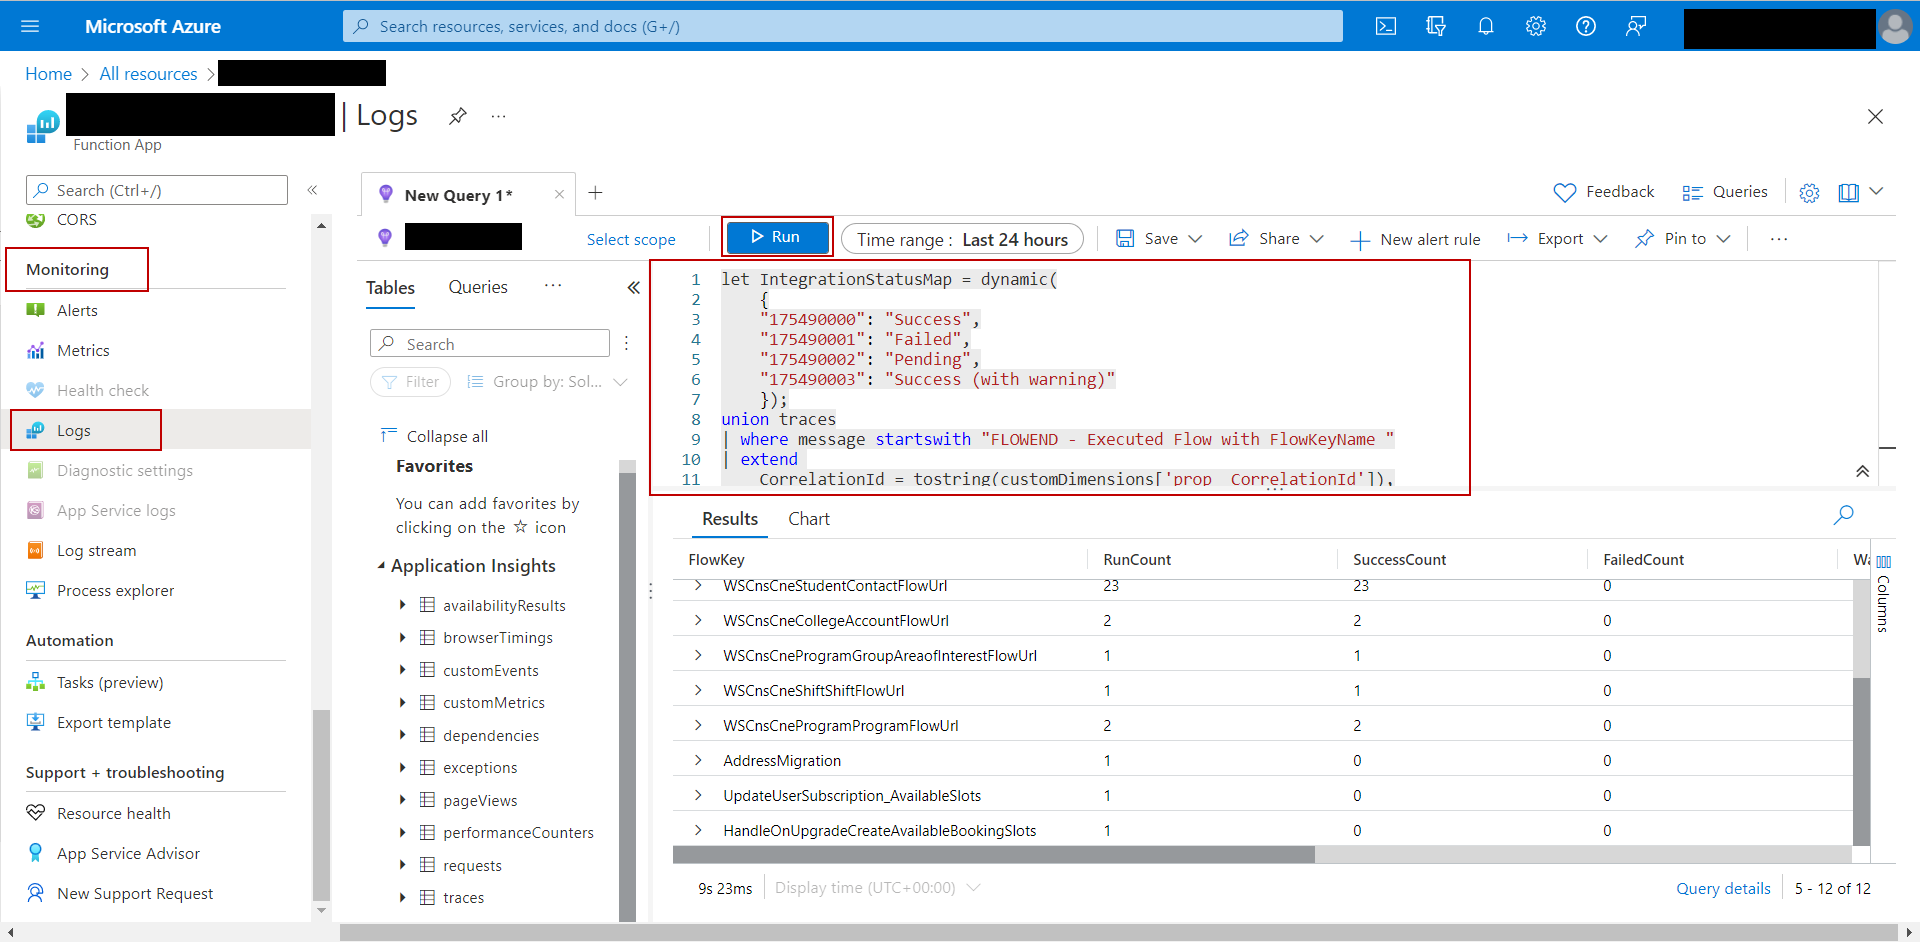Open the more options dots beside Tables search
Viewport: 1920px width, 942px height.
pyautogui.click(x=626, y=343)
